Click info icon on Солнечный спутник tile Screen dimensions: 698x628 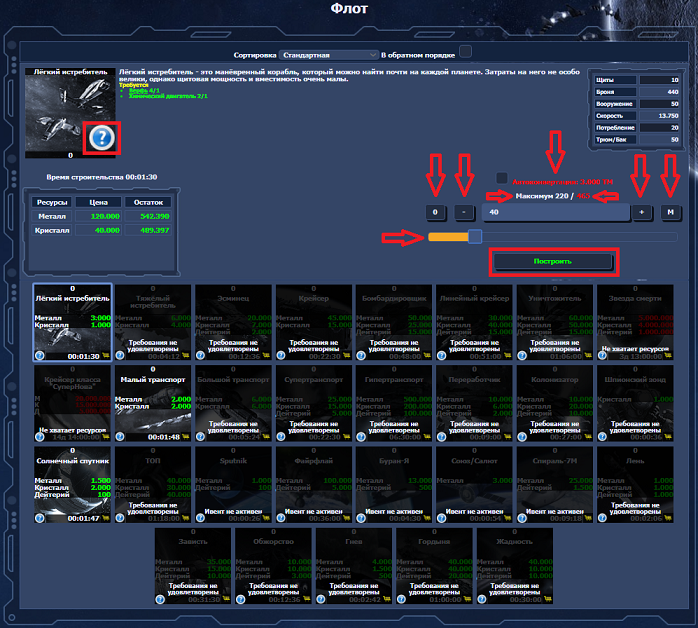click(40, 518)
